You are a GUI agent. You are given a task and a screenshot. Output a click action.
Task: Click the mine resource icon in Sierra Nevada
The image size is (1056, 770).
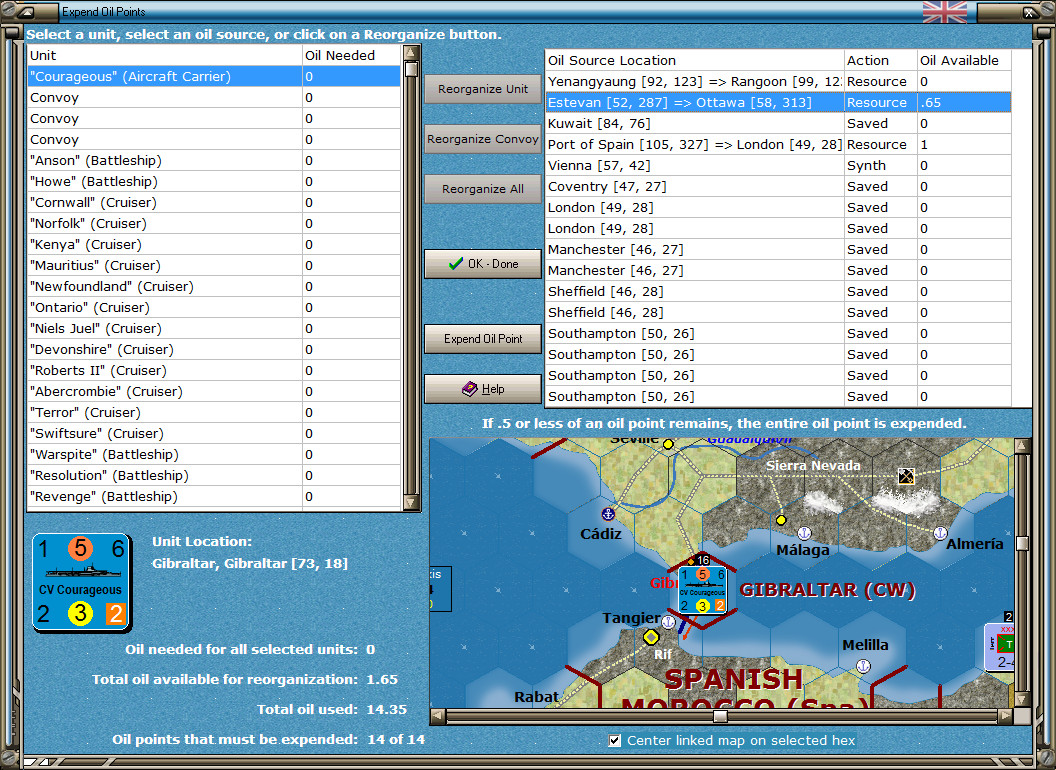click(906, 476)
